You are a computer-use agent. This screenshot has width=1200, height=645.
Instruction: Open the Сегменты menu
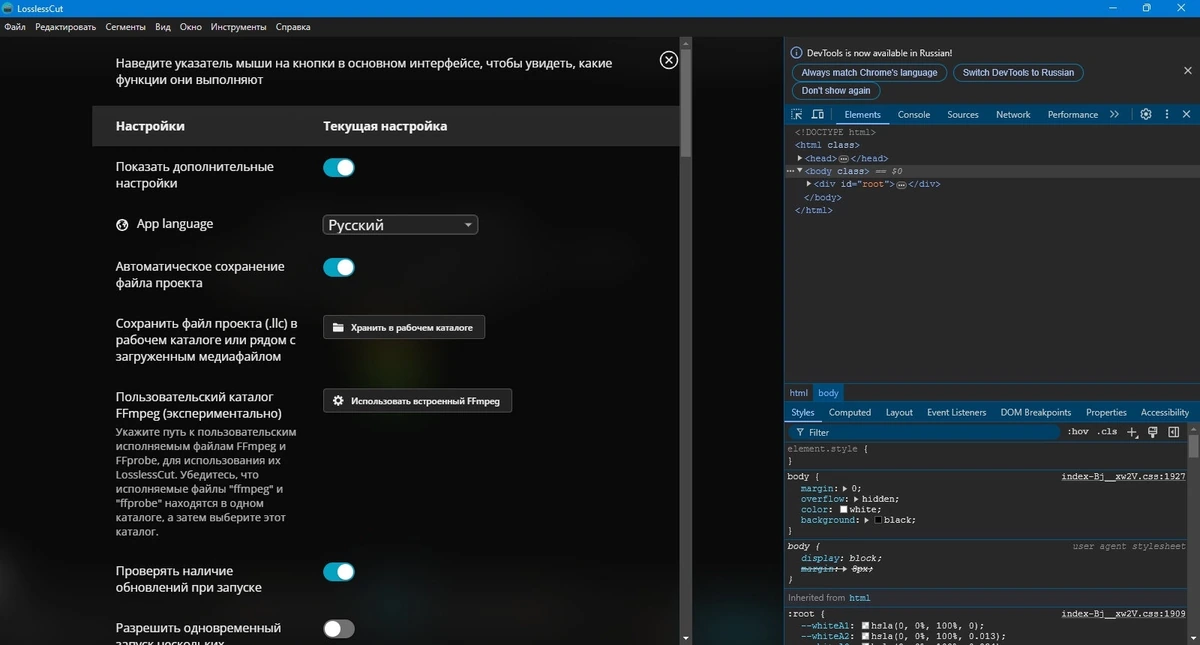pos(125,27)
